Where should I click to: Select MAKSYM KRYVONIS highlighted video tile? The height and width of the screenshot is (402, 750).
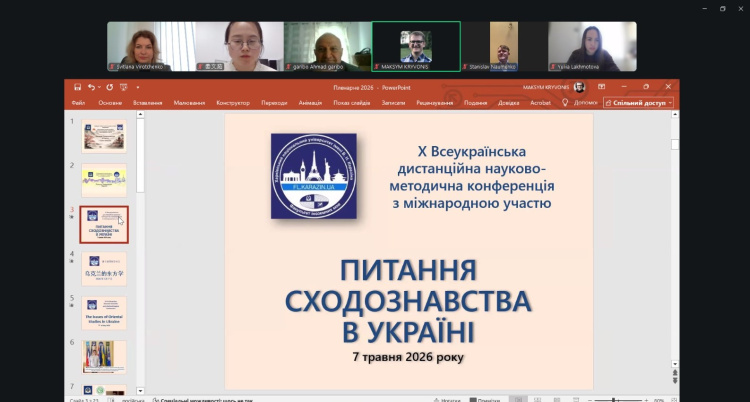click(x=416, y=46)
